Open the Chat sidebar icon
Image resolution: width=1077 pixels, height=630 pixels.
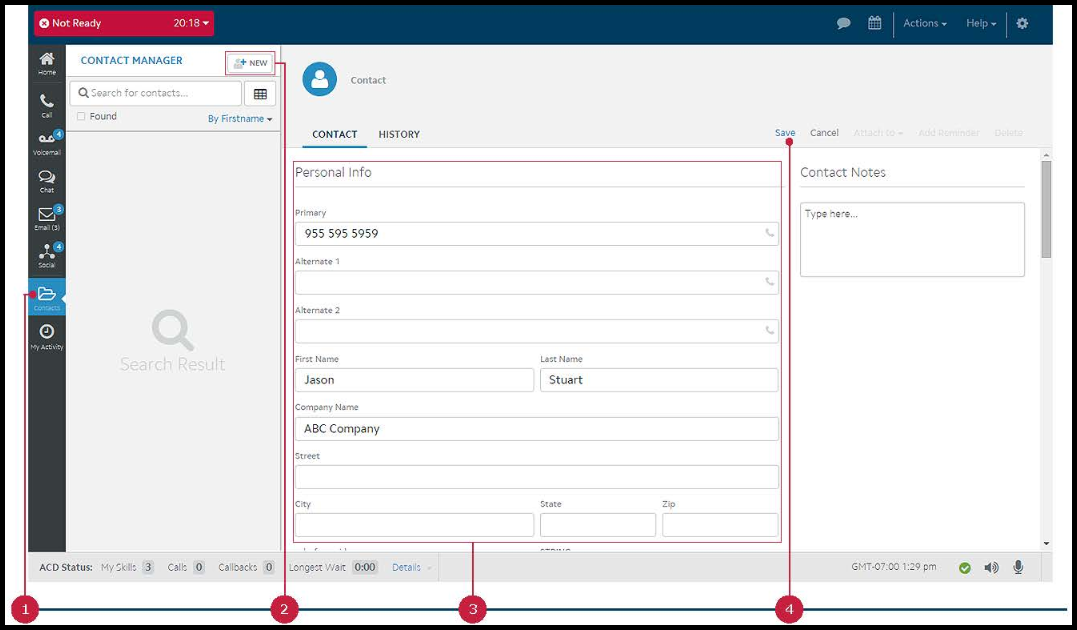[47, 180]
